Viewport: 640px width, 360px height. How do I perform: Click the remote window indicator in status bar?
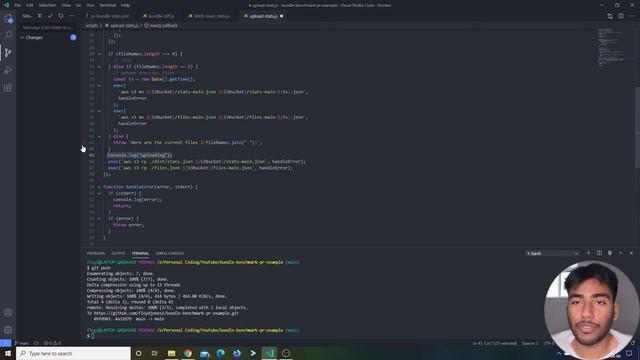pyautogui.click(x=5, y=343)
